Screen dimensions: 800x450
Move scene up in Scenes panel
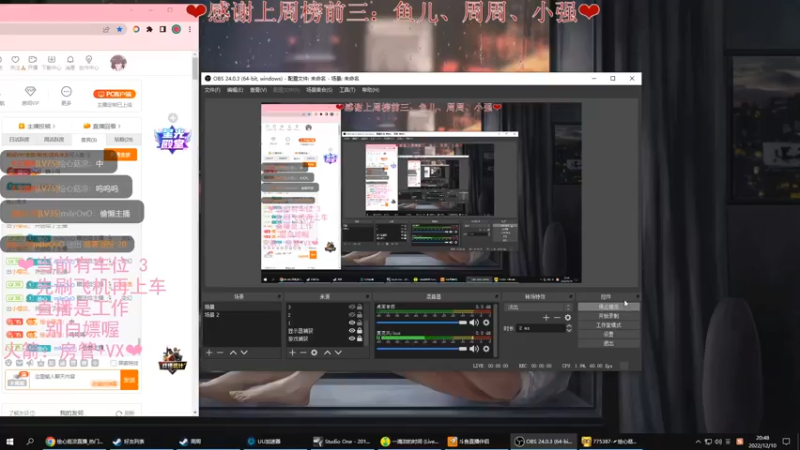pyautogui.click(x=233, y=353)
